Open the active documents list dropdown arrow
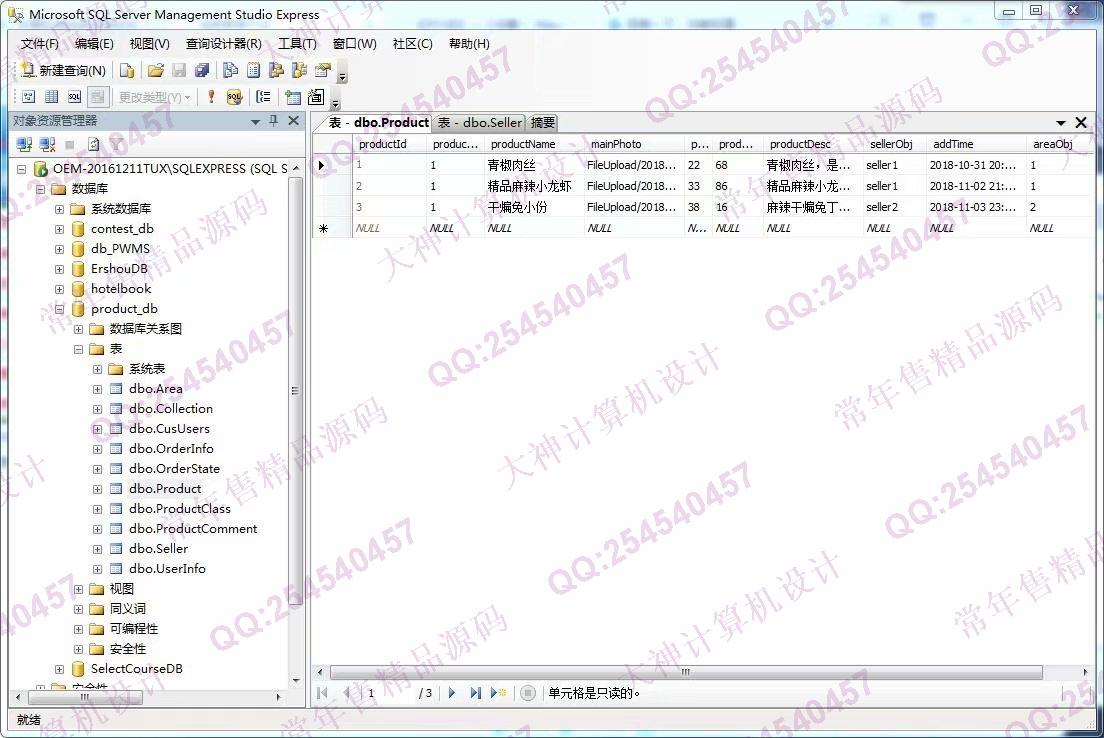The width and height of the screenshot is (1104, 738). point(1060,123)
